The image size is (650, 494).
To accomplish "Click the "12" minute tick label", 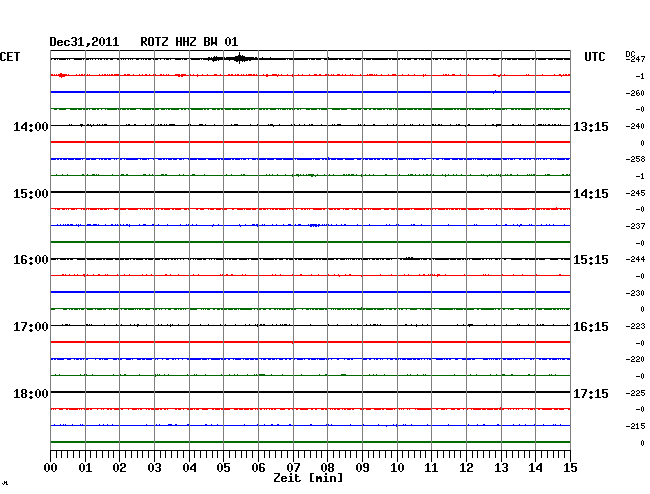I will click(x=466, y=468).
